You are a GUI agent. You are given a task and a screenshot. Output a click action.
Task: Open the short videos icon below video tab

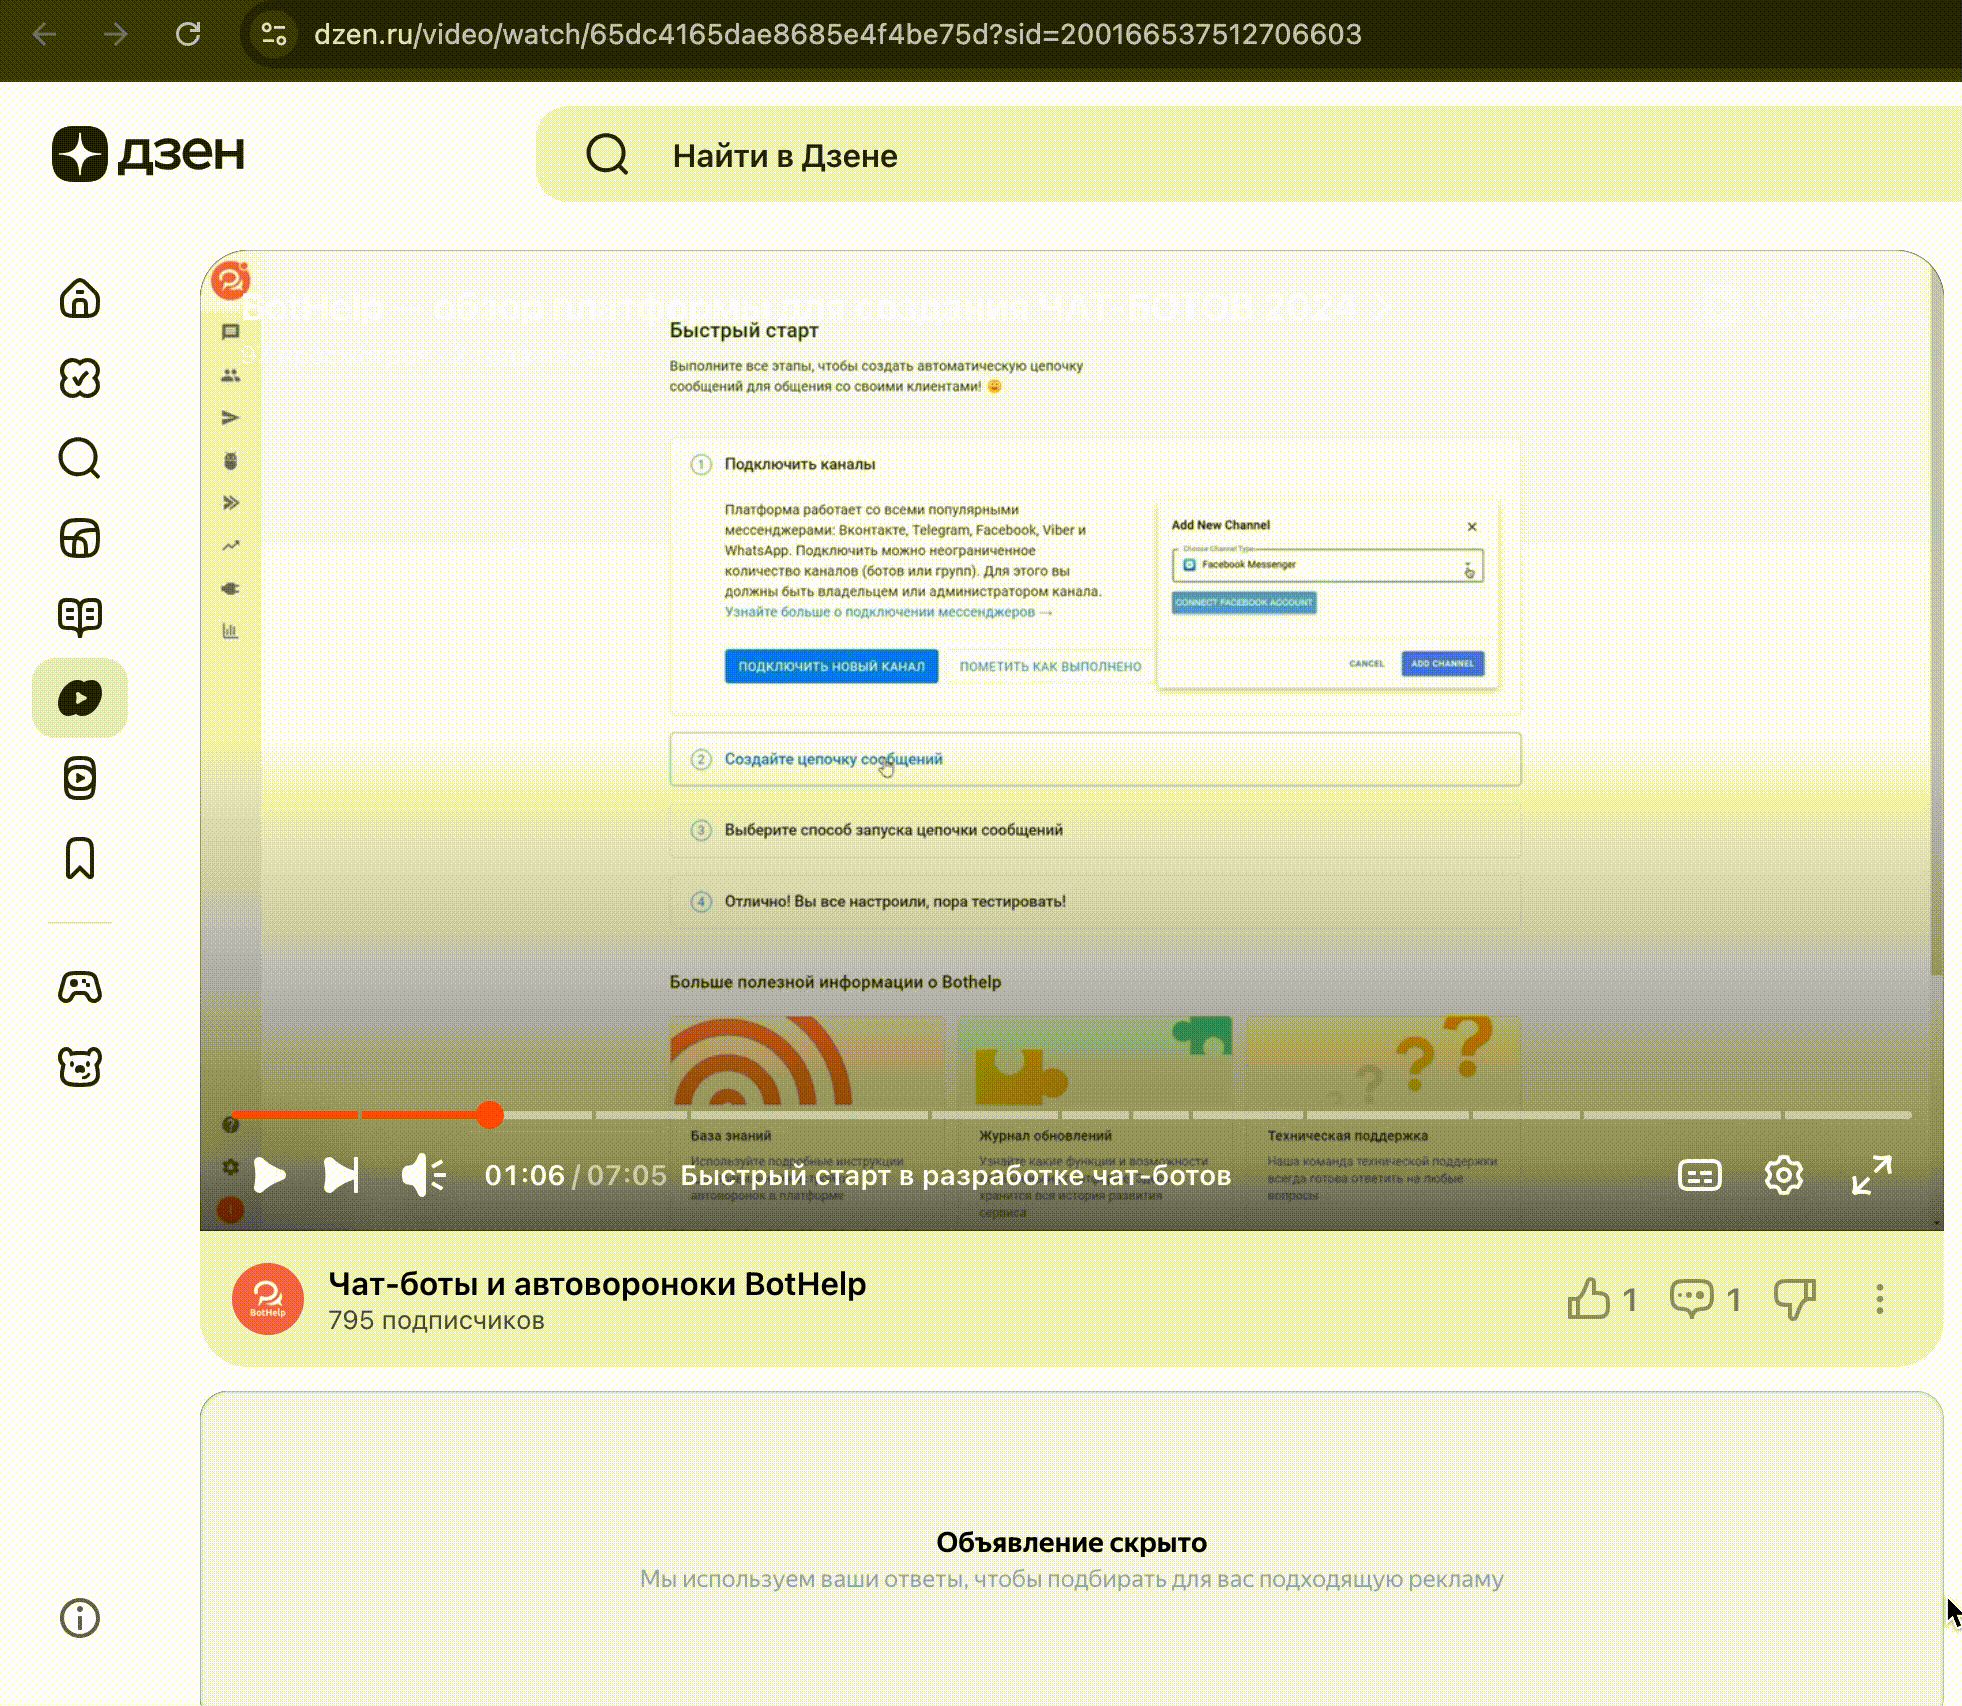(x=80, y=778)
